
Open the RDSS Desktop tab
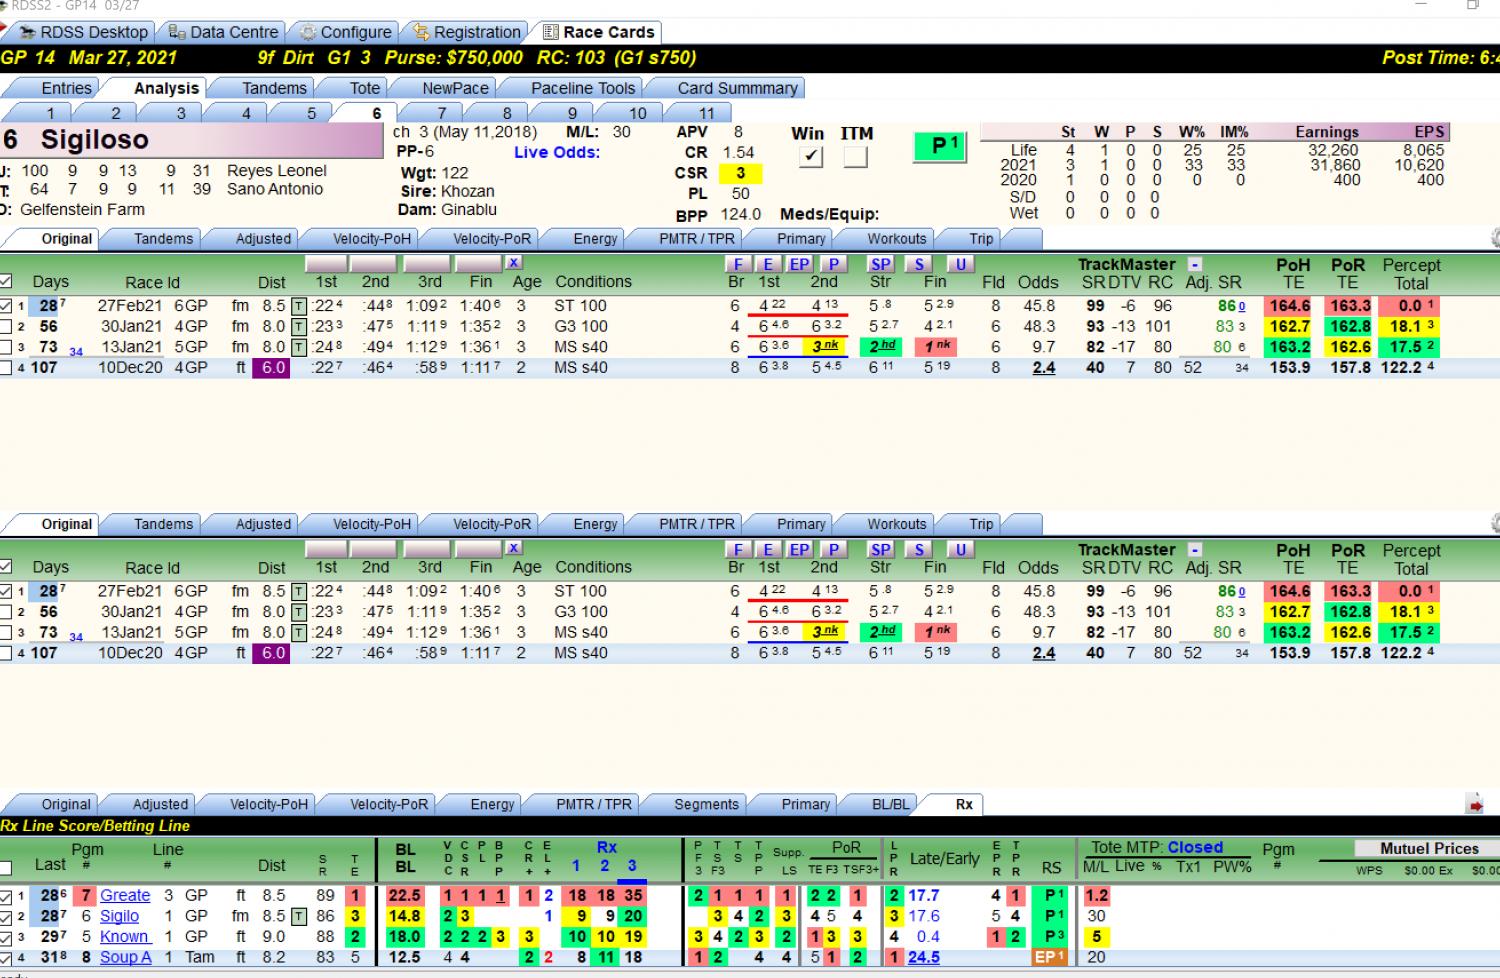(x=84, y=32)
